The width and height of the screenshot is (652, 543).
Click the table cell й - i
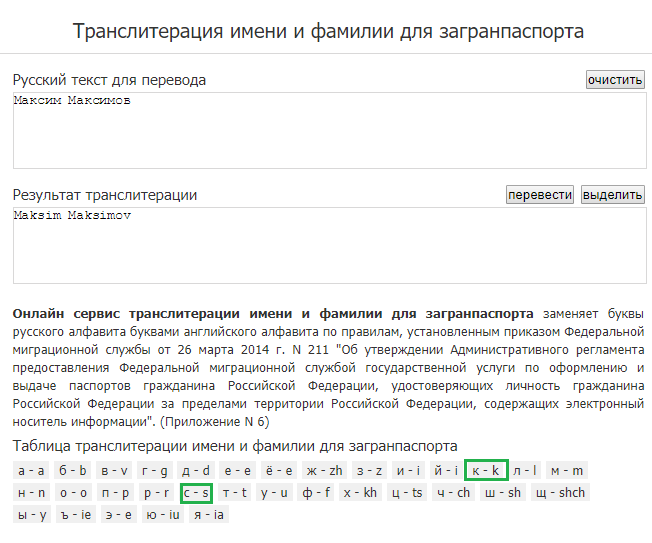point(446,471)
